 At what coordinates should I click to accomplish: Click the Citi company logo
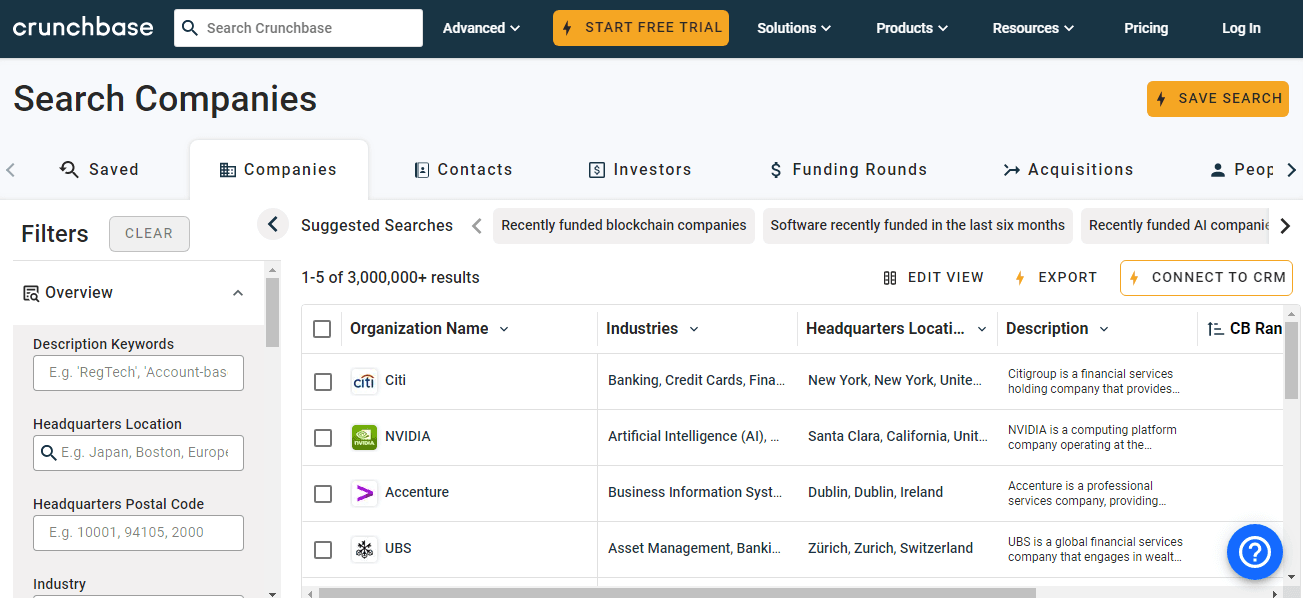coord(364,381)
